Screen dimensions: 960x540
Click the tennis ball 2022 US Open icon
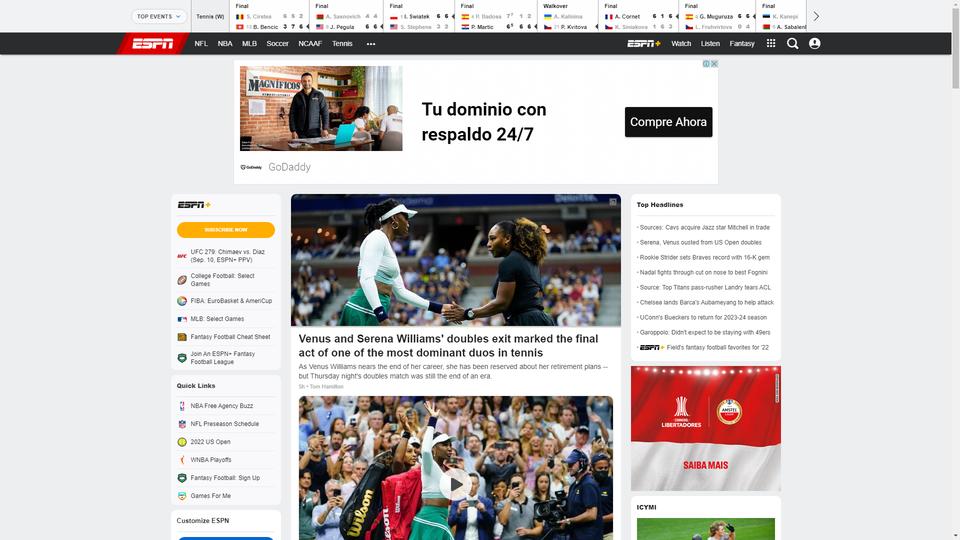coord(182,442)
